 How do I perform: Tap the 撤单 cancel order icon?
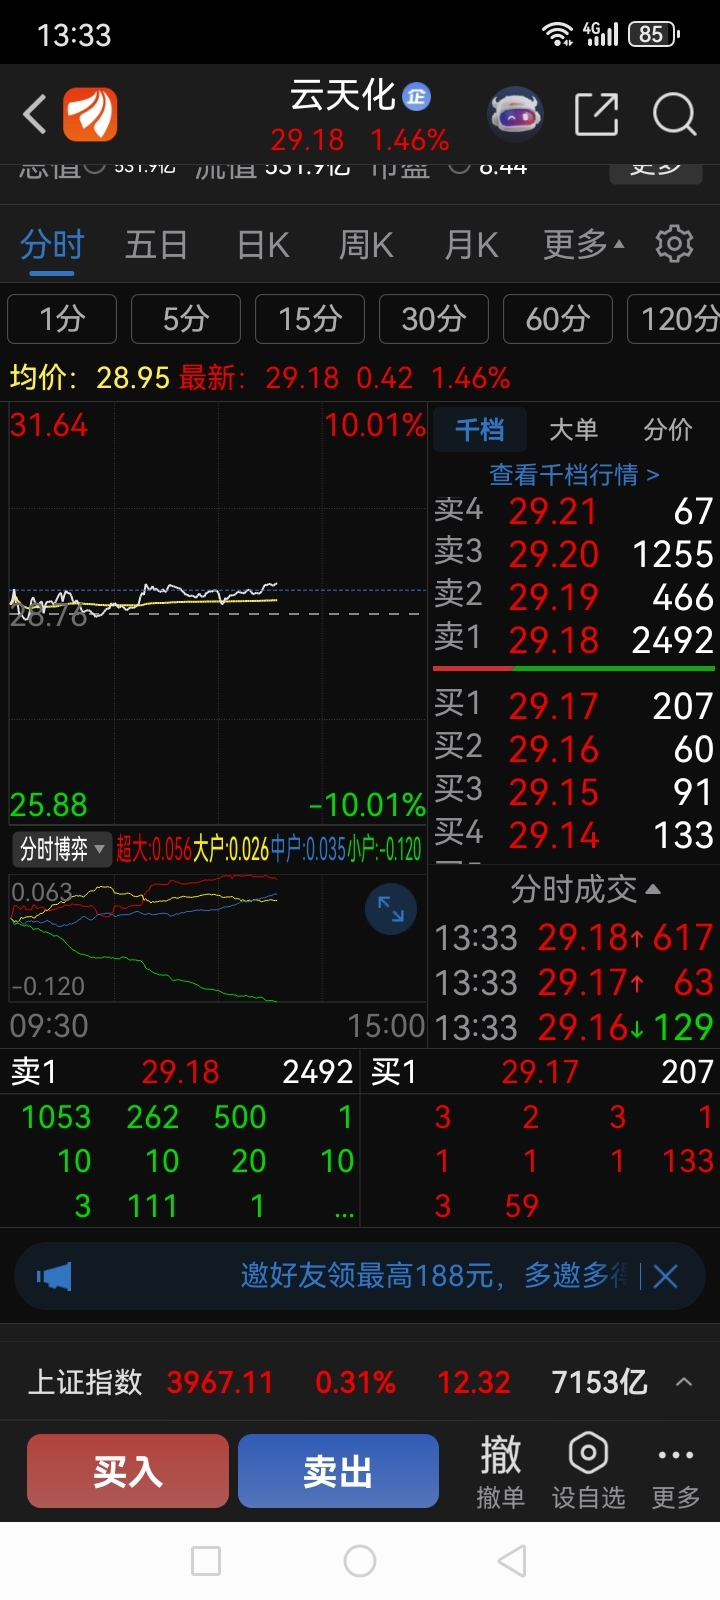point(500,1470)
